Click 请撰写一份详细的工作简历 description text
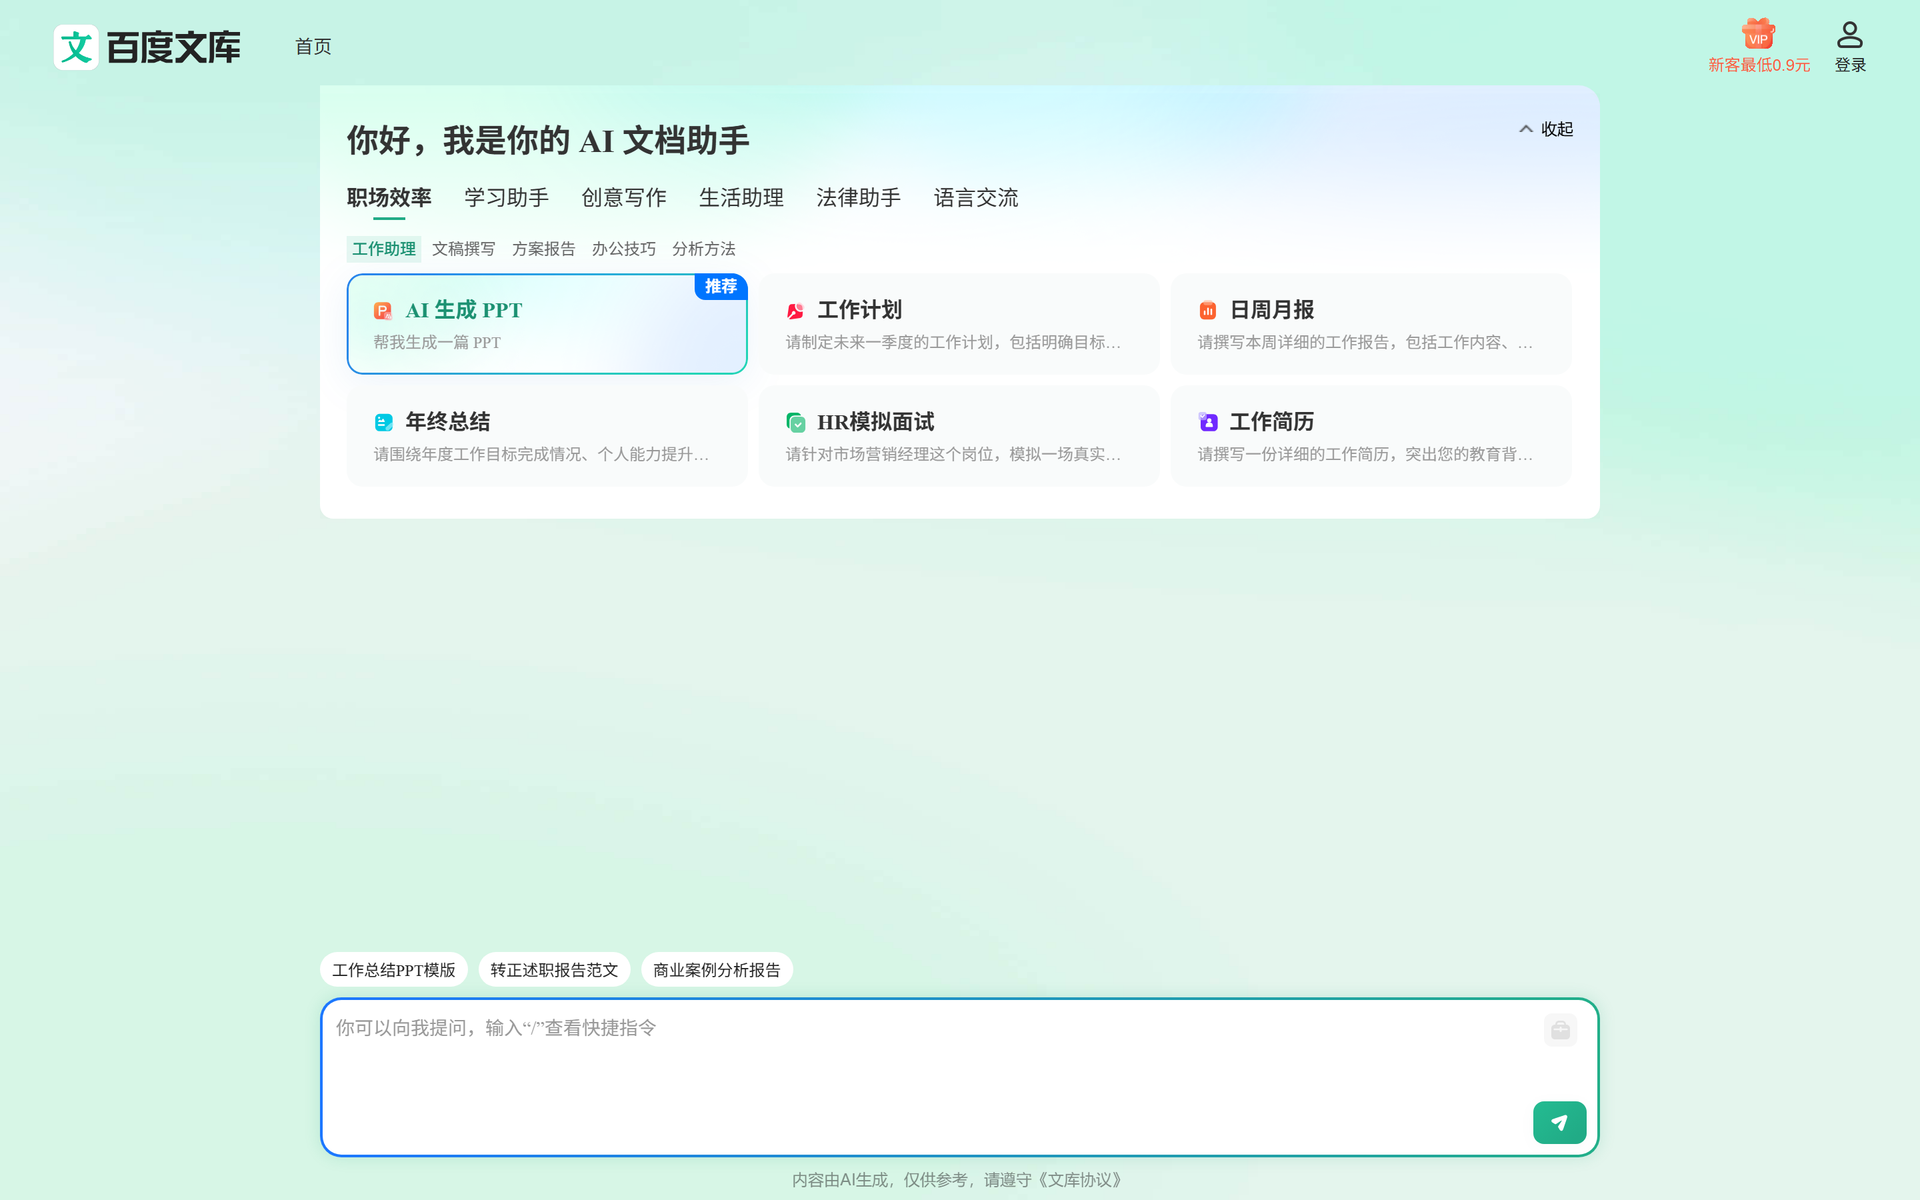Image resolution: width=1920 pixels, height=1200 pixels. pyautogui.click(x=1365, y=454)
